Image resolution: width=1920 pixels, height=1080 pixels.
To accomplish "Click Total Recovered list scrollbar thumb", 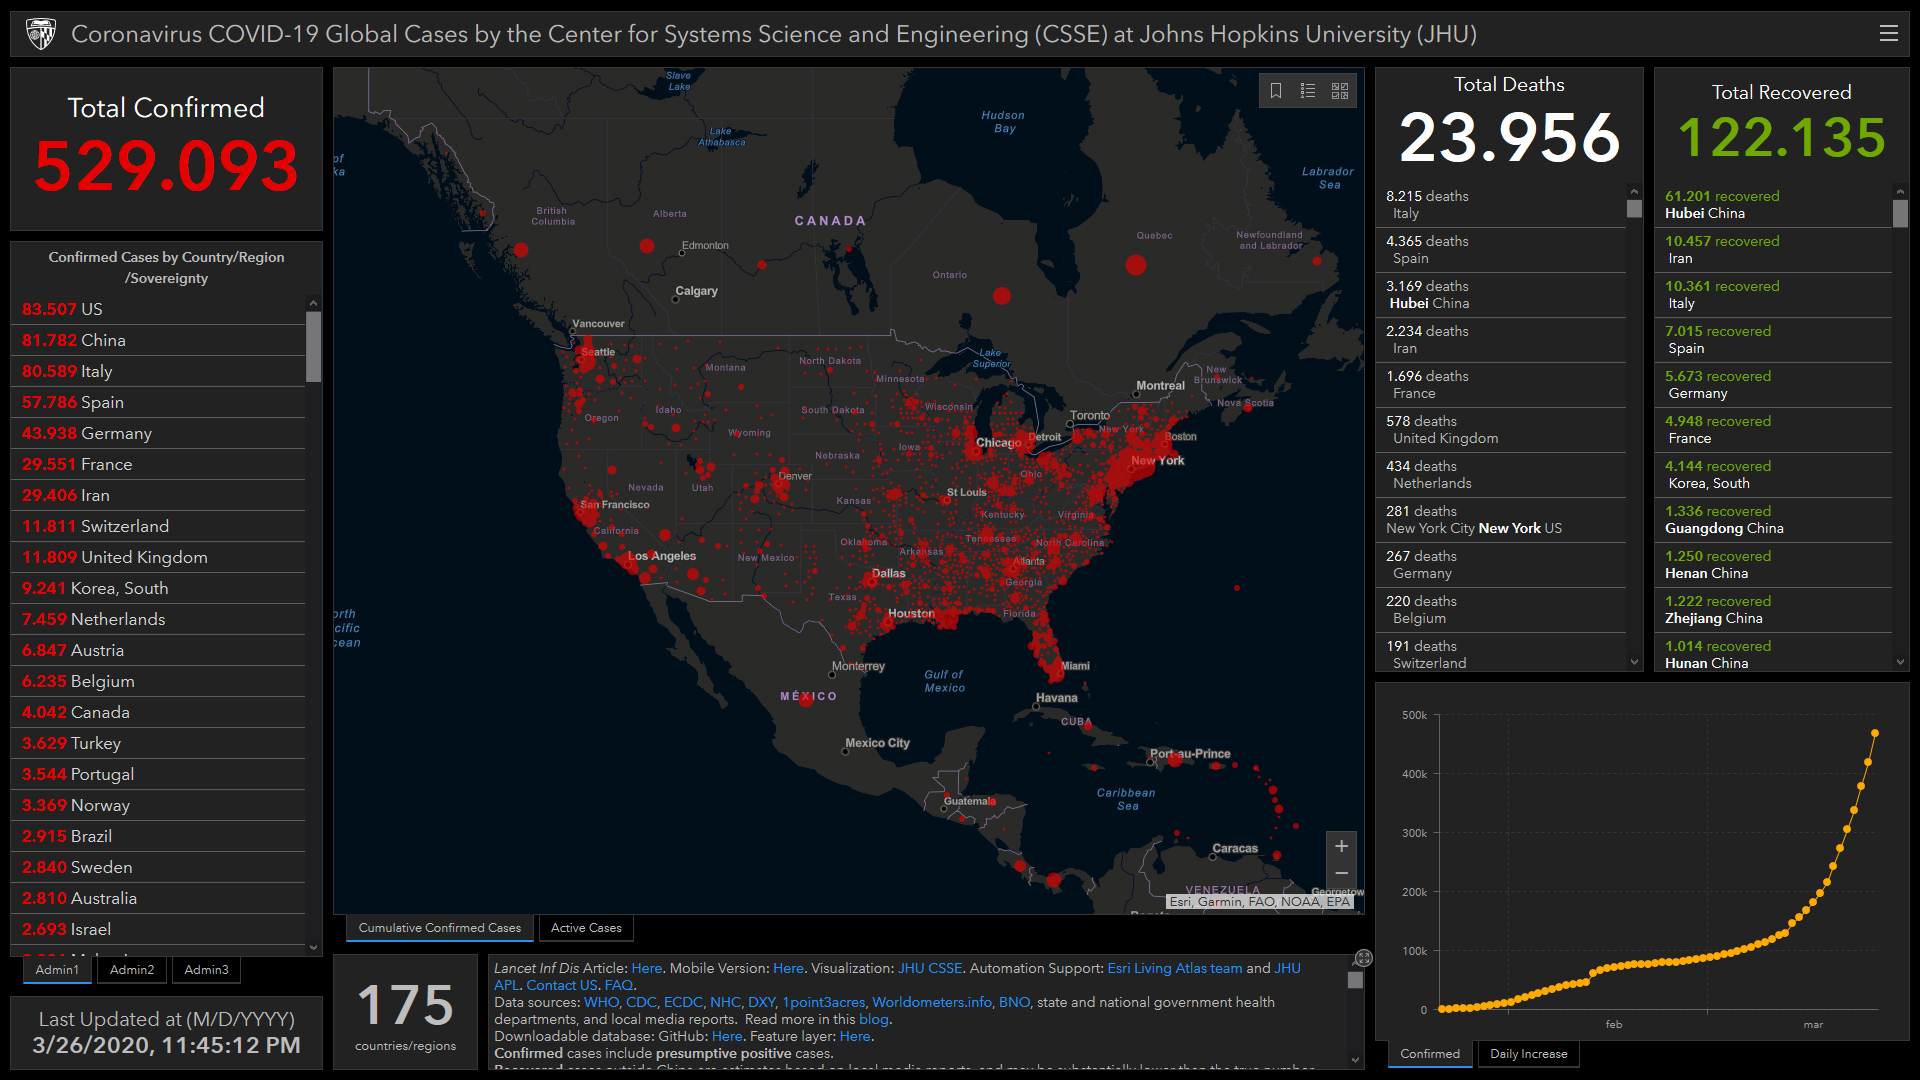I will coord(1900,213).
